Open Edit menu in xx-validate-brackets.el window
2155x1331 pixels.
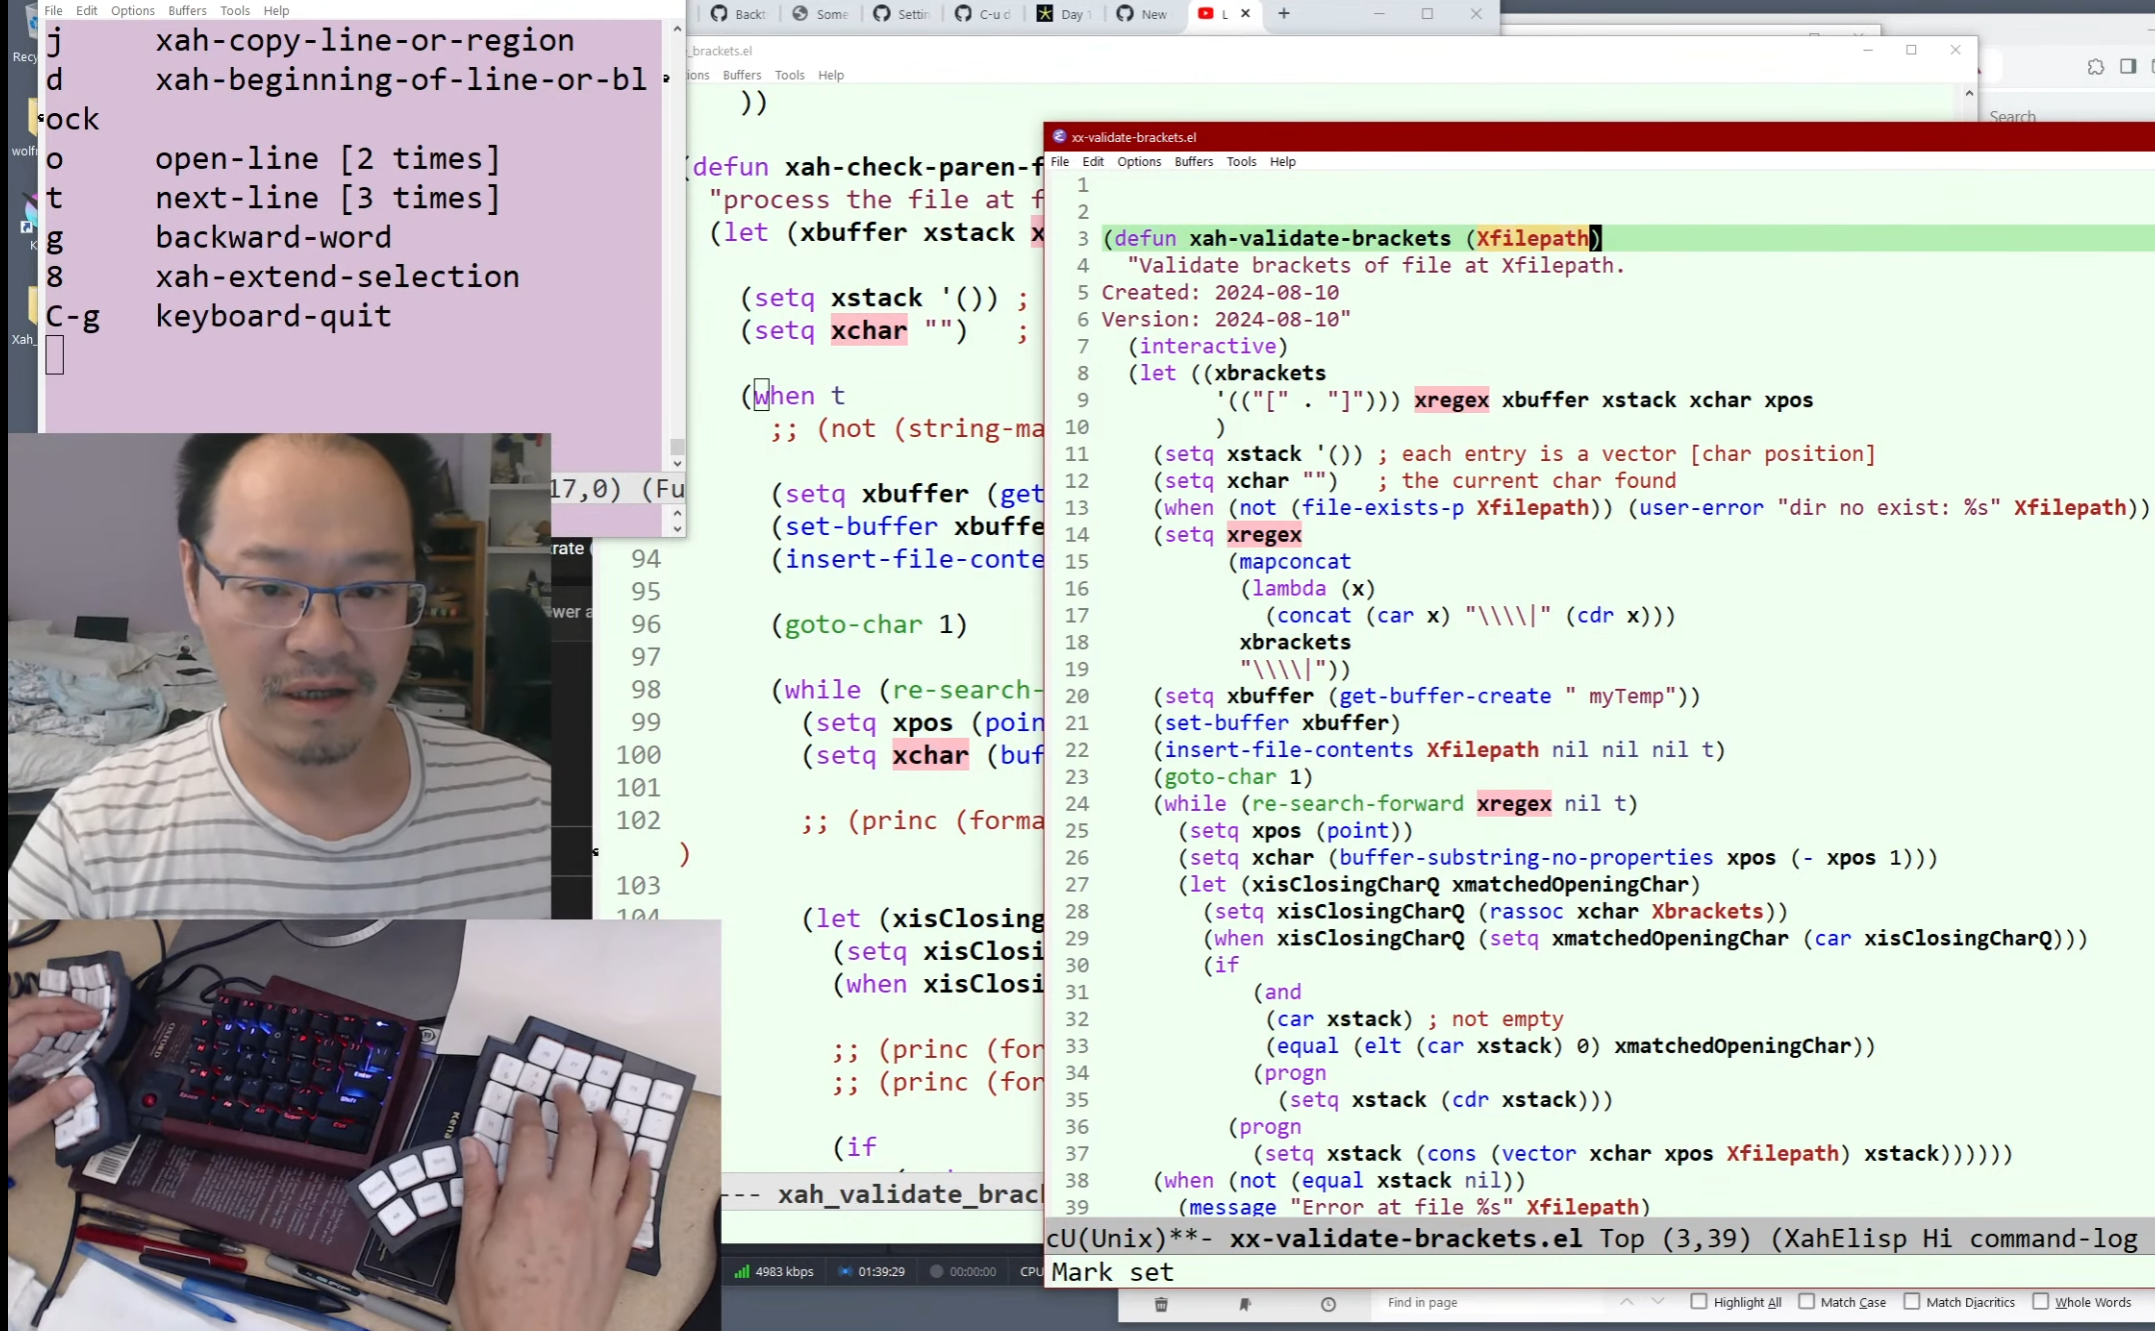1093,161
